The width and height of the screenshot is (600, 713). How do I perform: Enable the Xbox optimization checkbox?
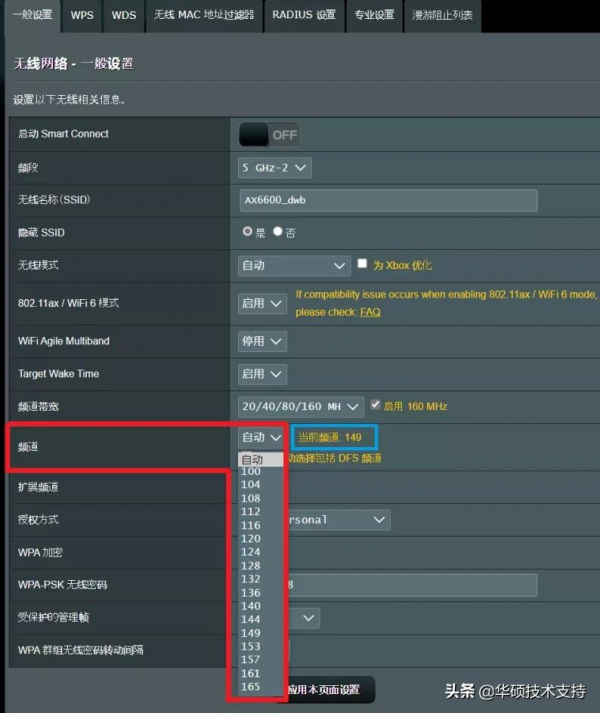(363, 265)
